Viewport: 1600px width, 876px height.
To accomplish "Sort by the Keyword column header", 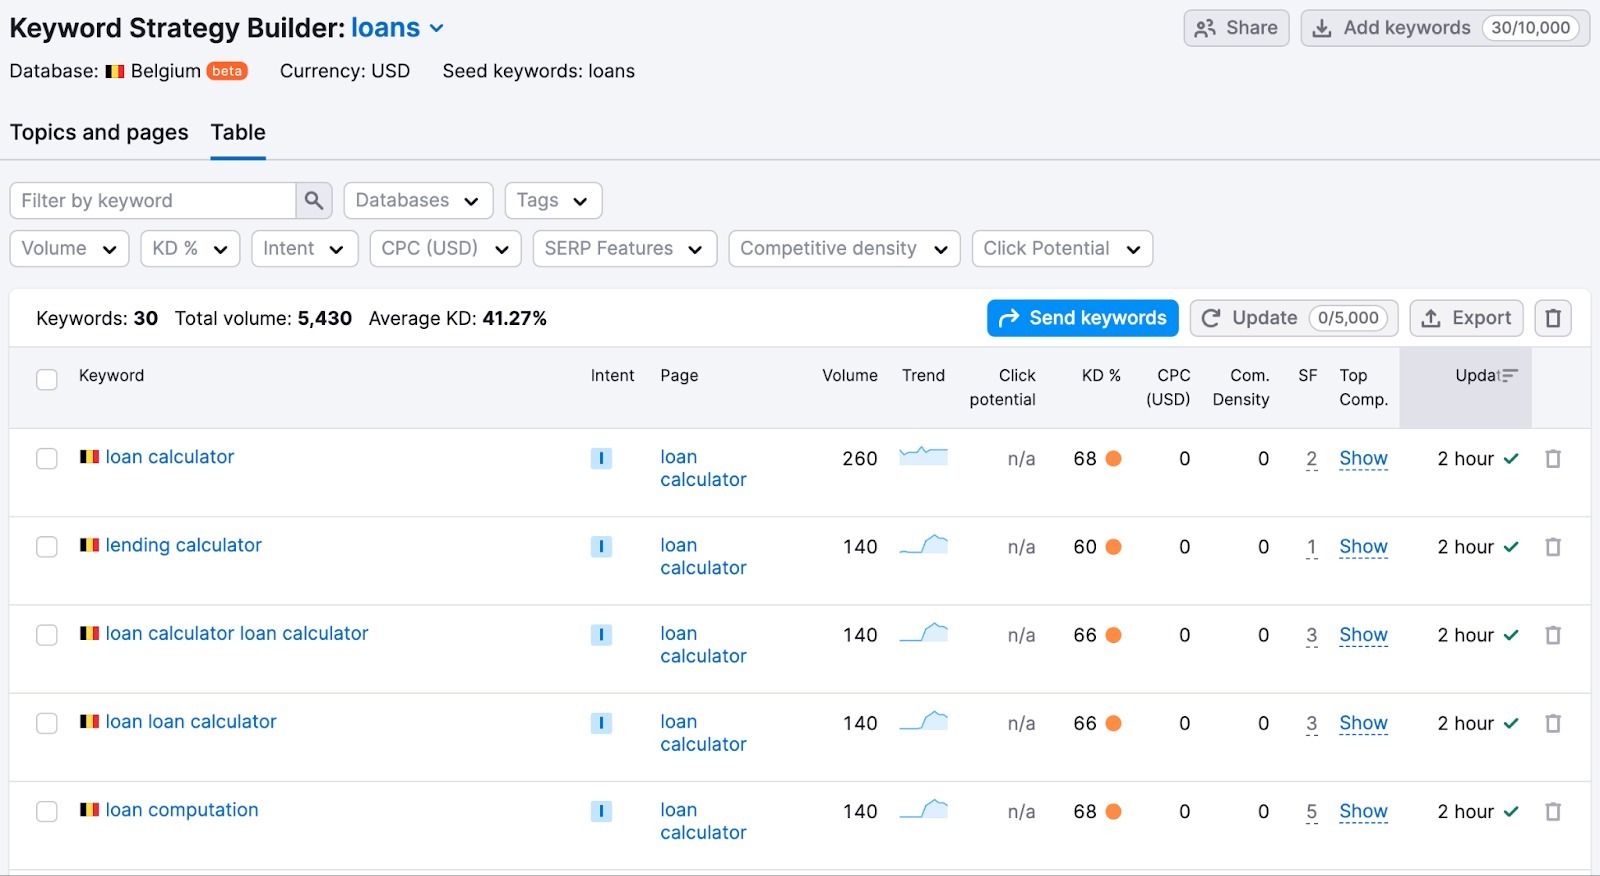I will [x=111, y=375].
